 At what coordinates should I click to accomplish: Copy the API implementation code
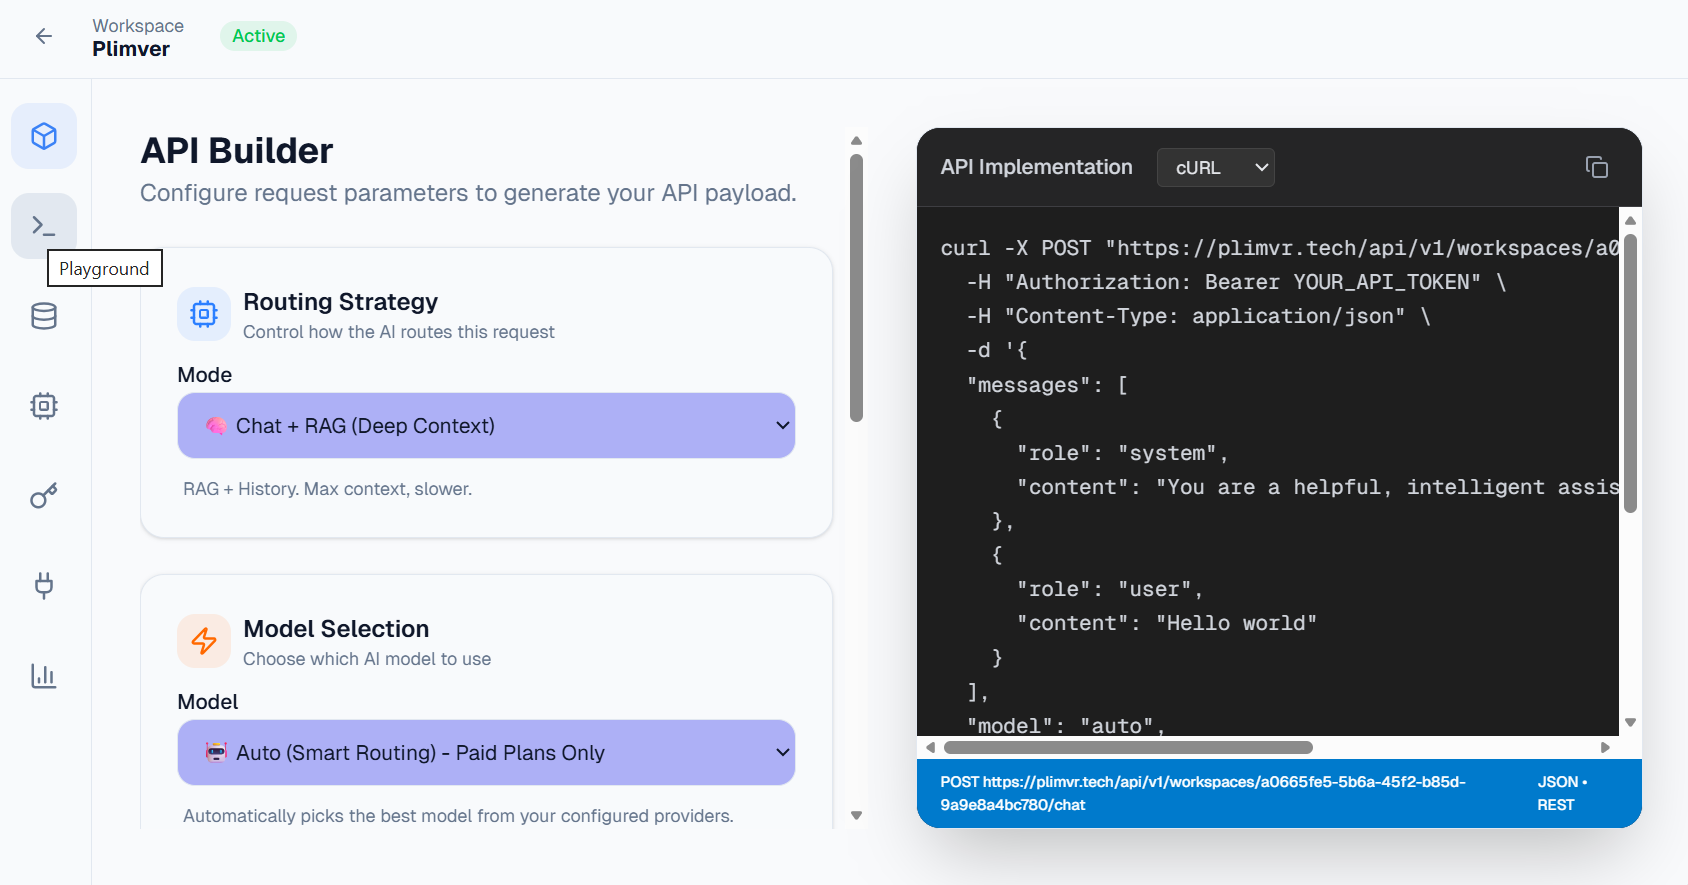(x=1597, y=167)
